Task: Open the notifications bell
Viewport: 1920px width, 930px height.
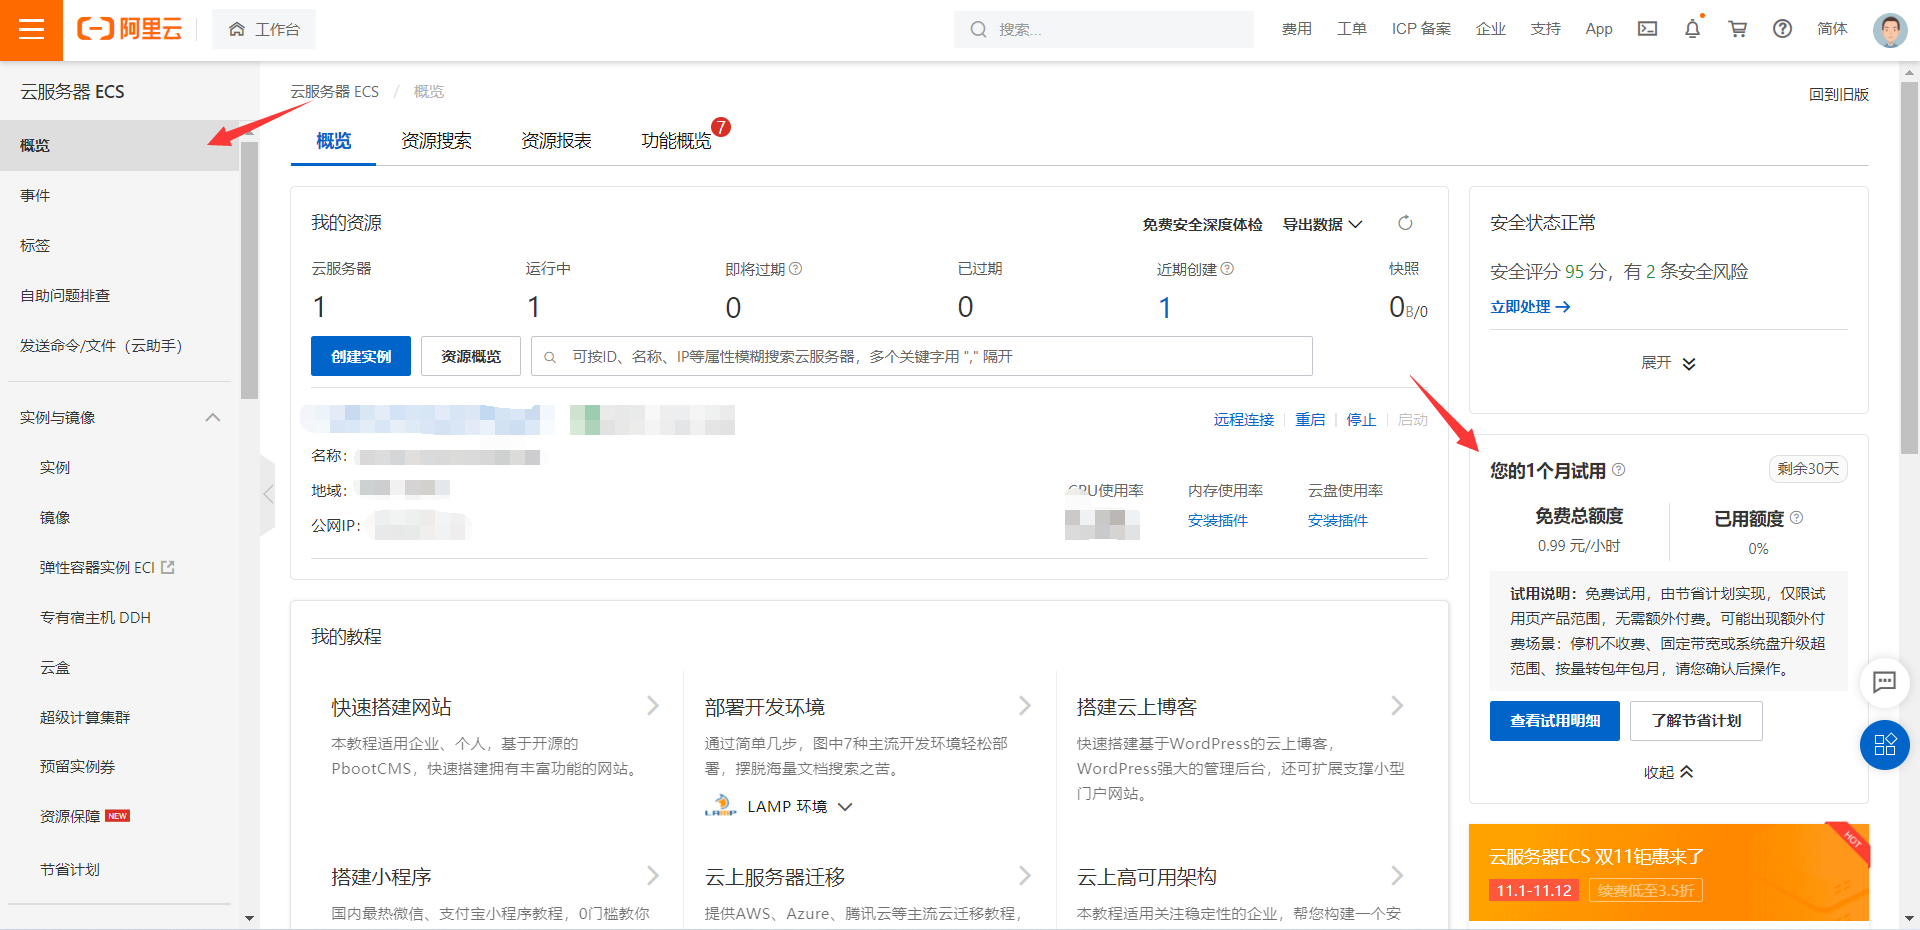Action: tap(1692, 29)
